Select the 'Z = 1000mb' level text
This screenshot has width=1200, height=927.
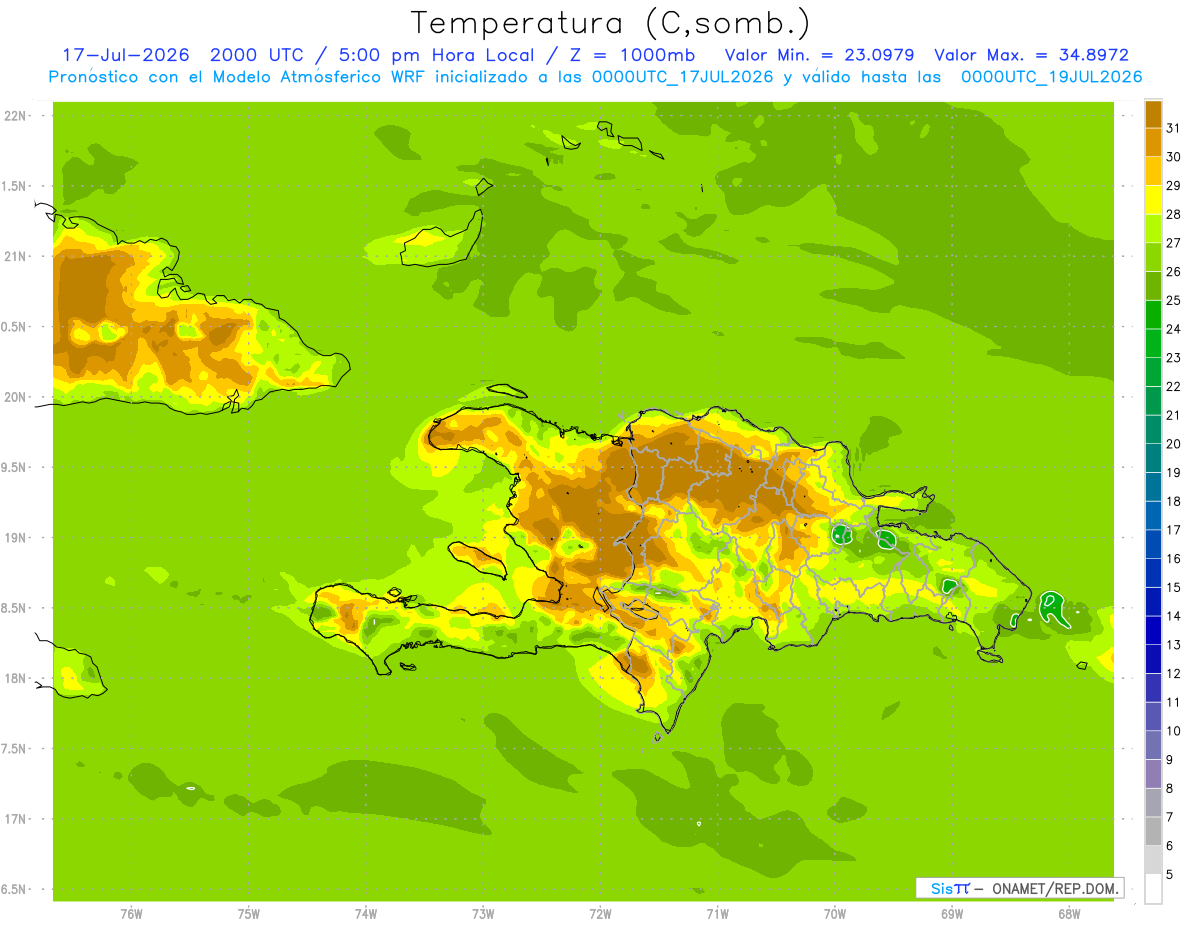[631, 55]
